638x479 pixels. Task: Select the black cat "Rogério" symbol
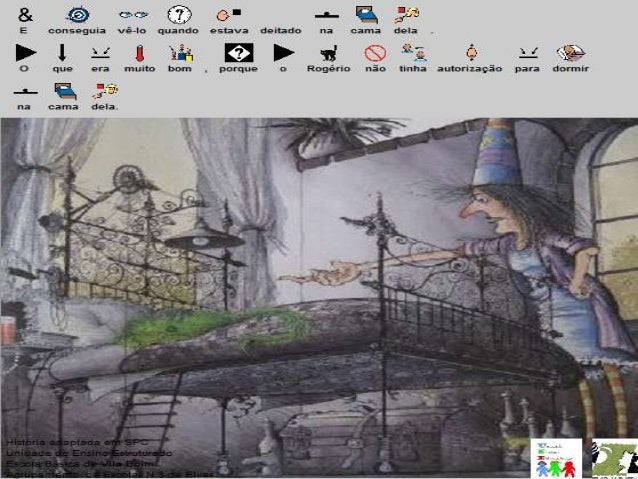(x=328, y=53)
